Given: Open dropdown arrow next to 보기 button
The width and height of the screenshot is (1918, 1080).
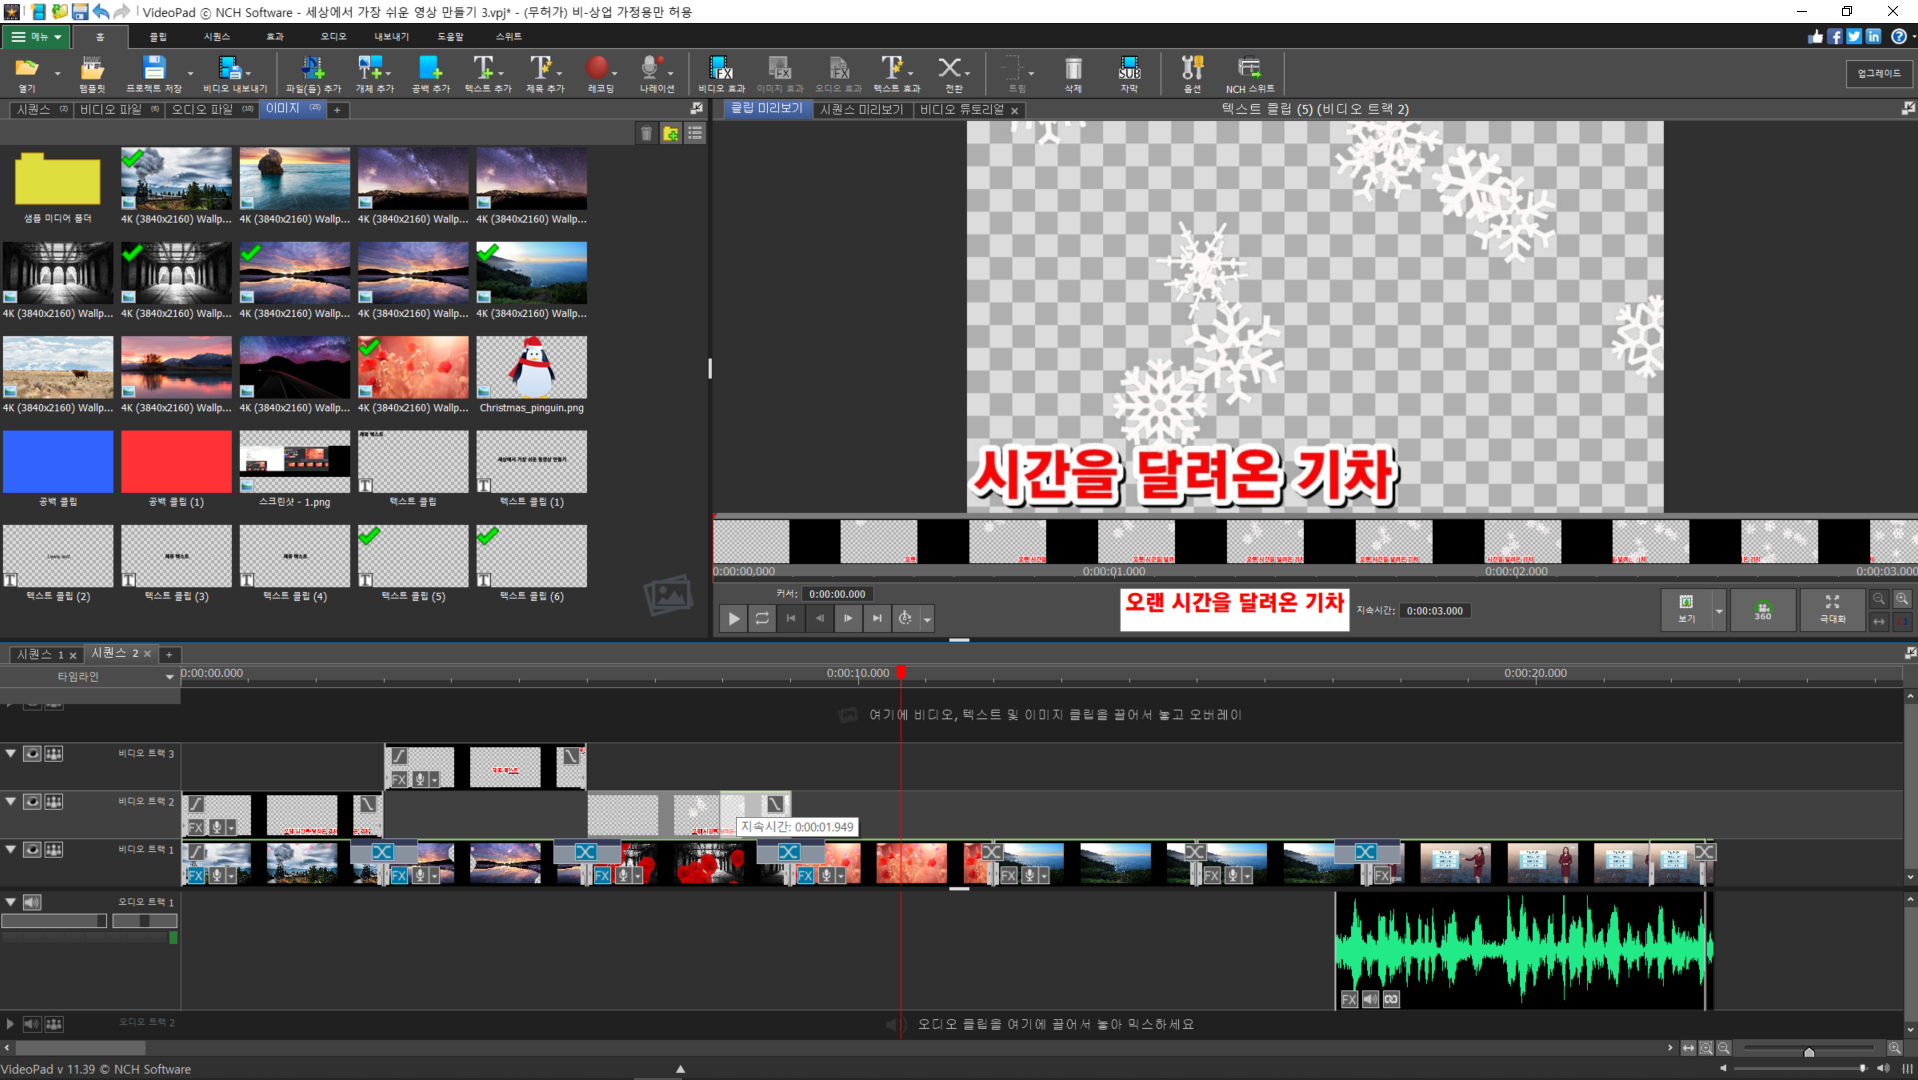Looking at the screenshot, I should pyautogui.click(x=1719, y=611).
